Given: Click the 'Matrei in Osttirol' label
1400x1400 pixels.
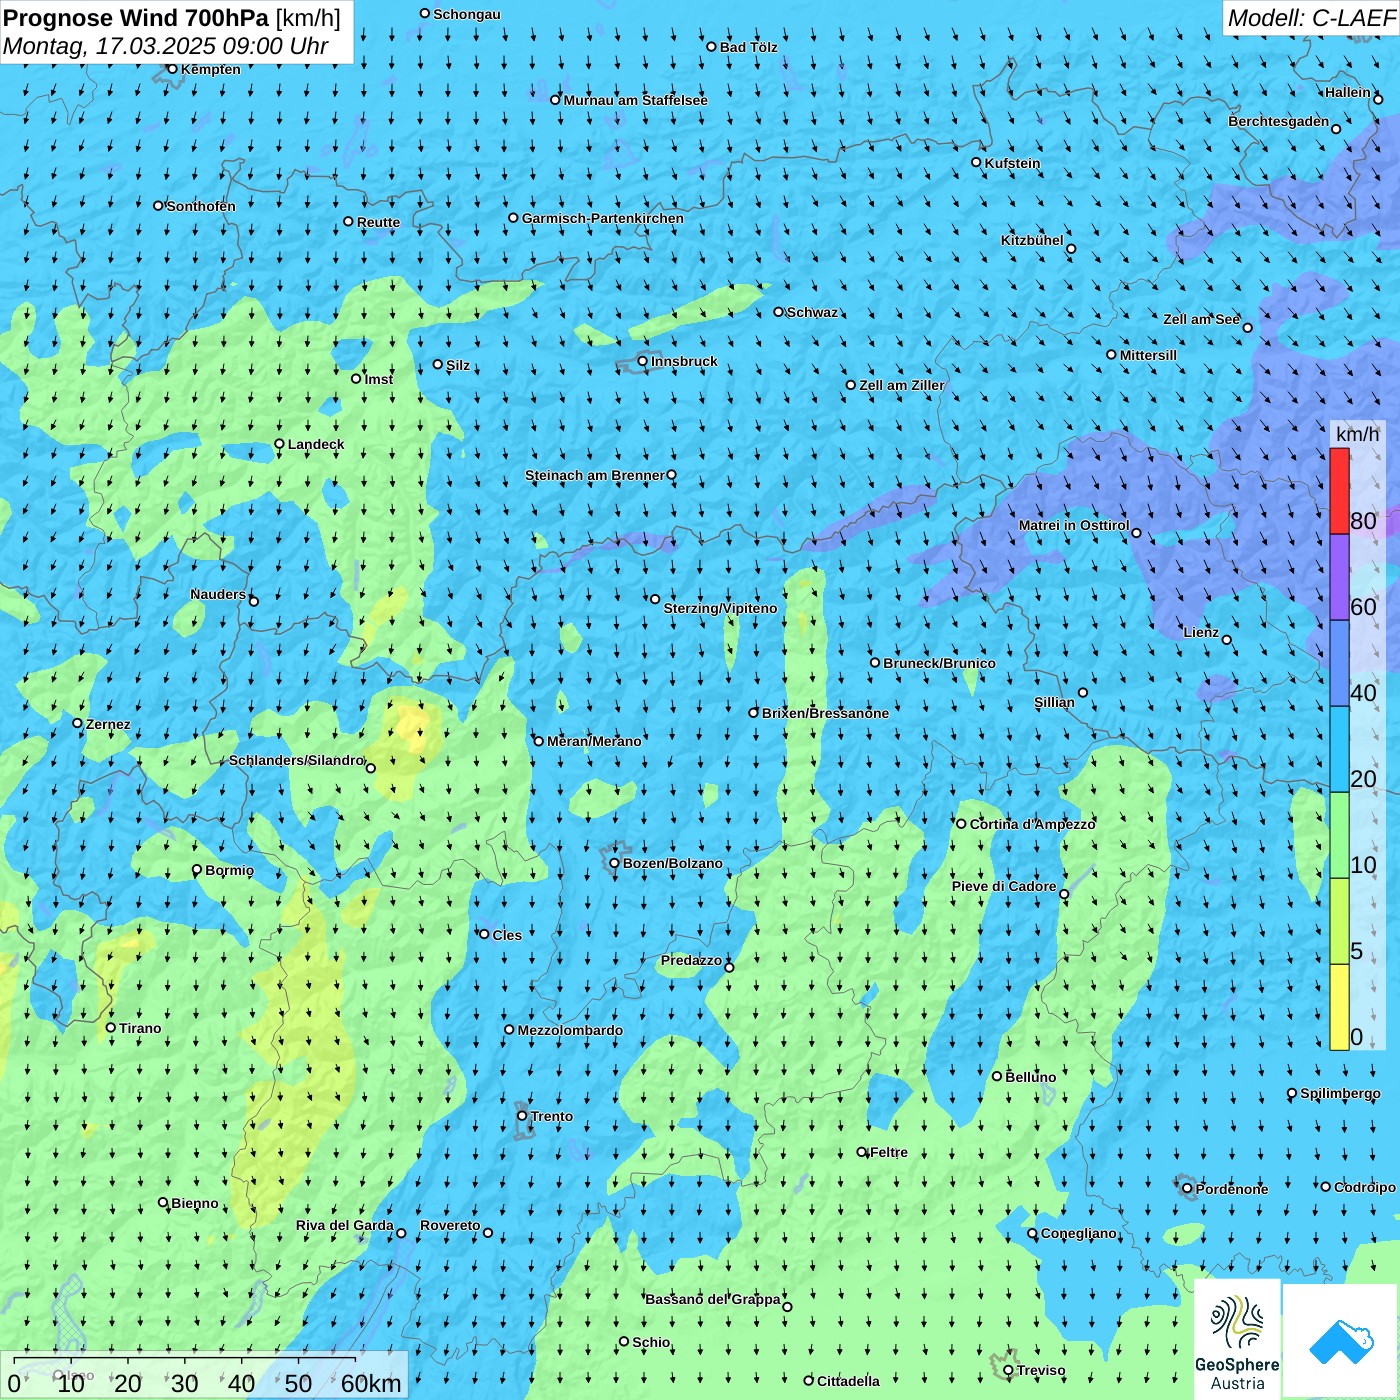Looking at the screenshot, I should [x=1074, y=525].
